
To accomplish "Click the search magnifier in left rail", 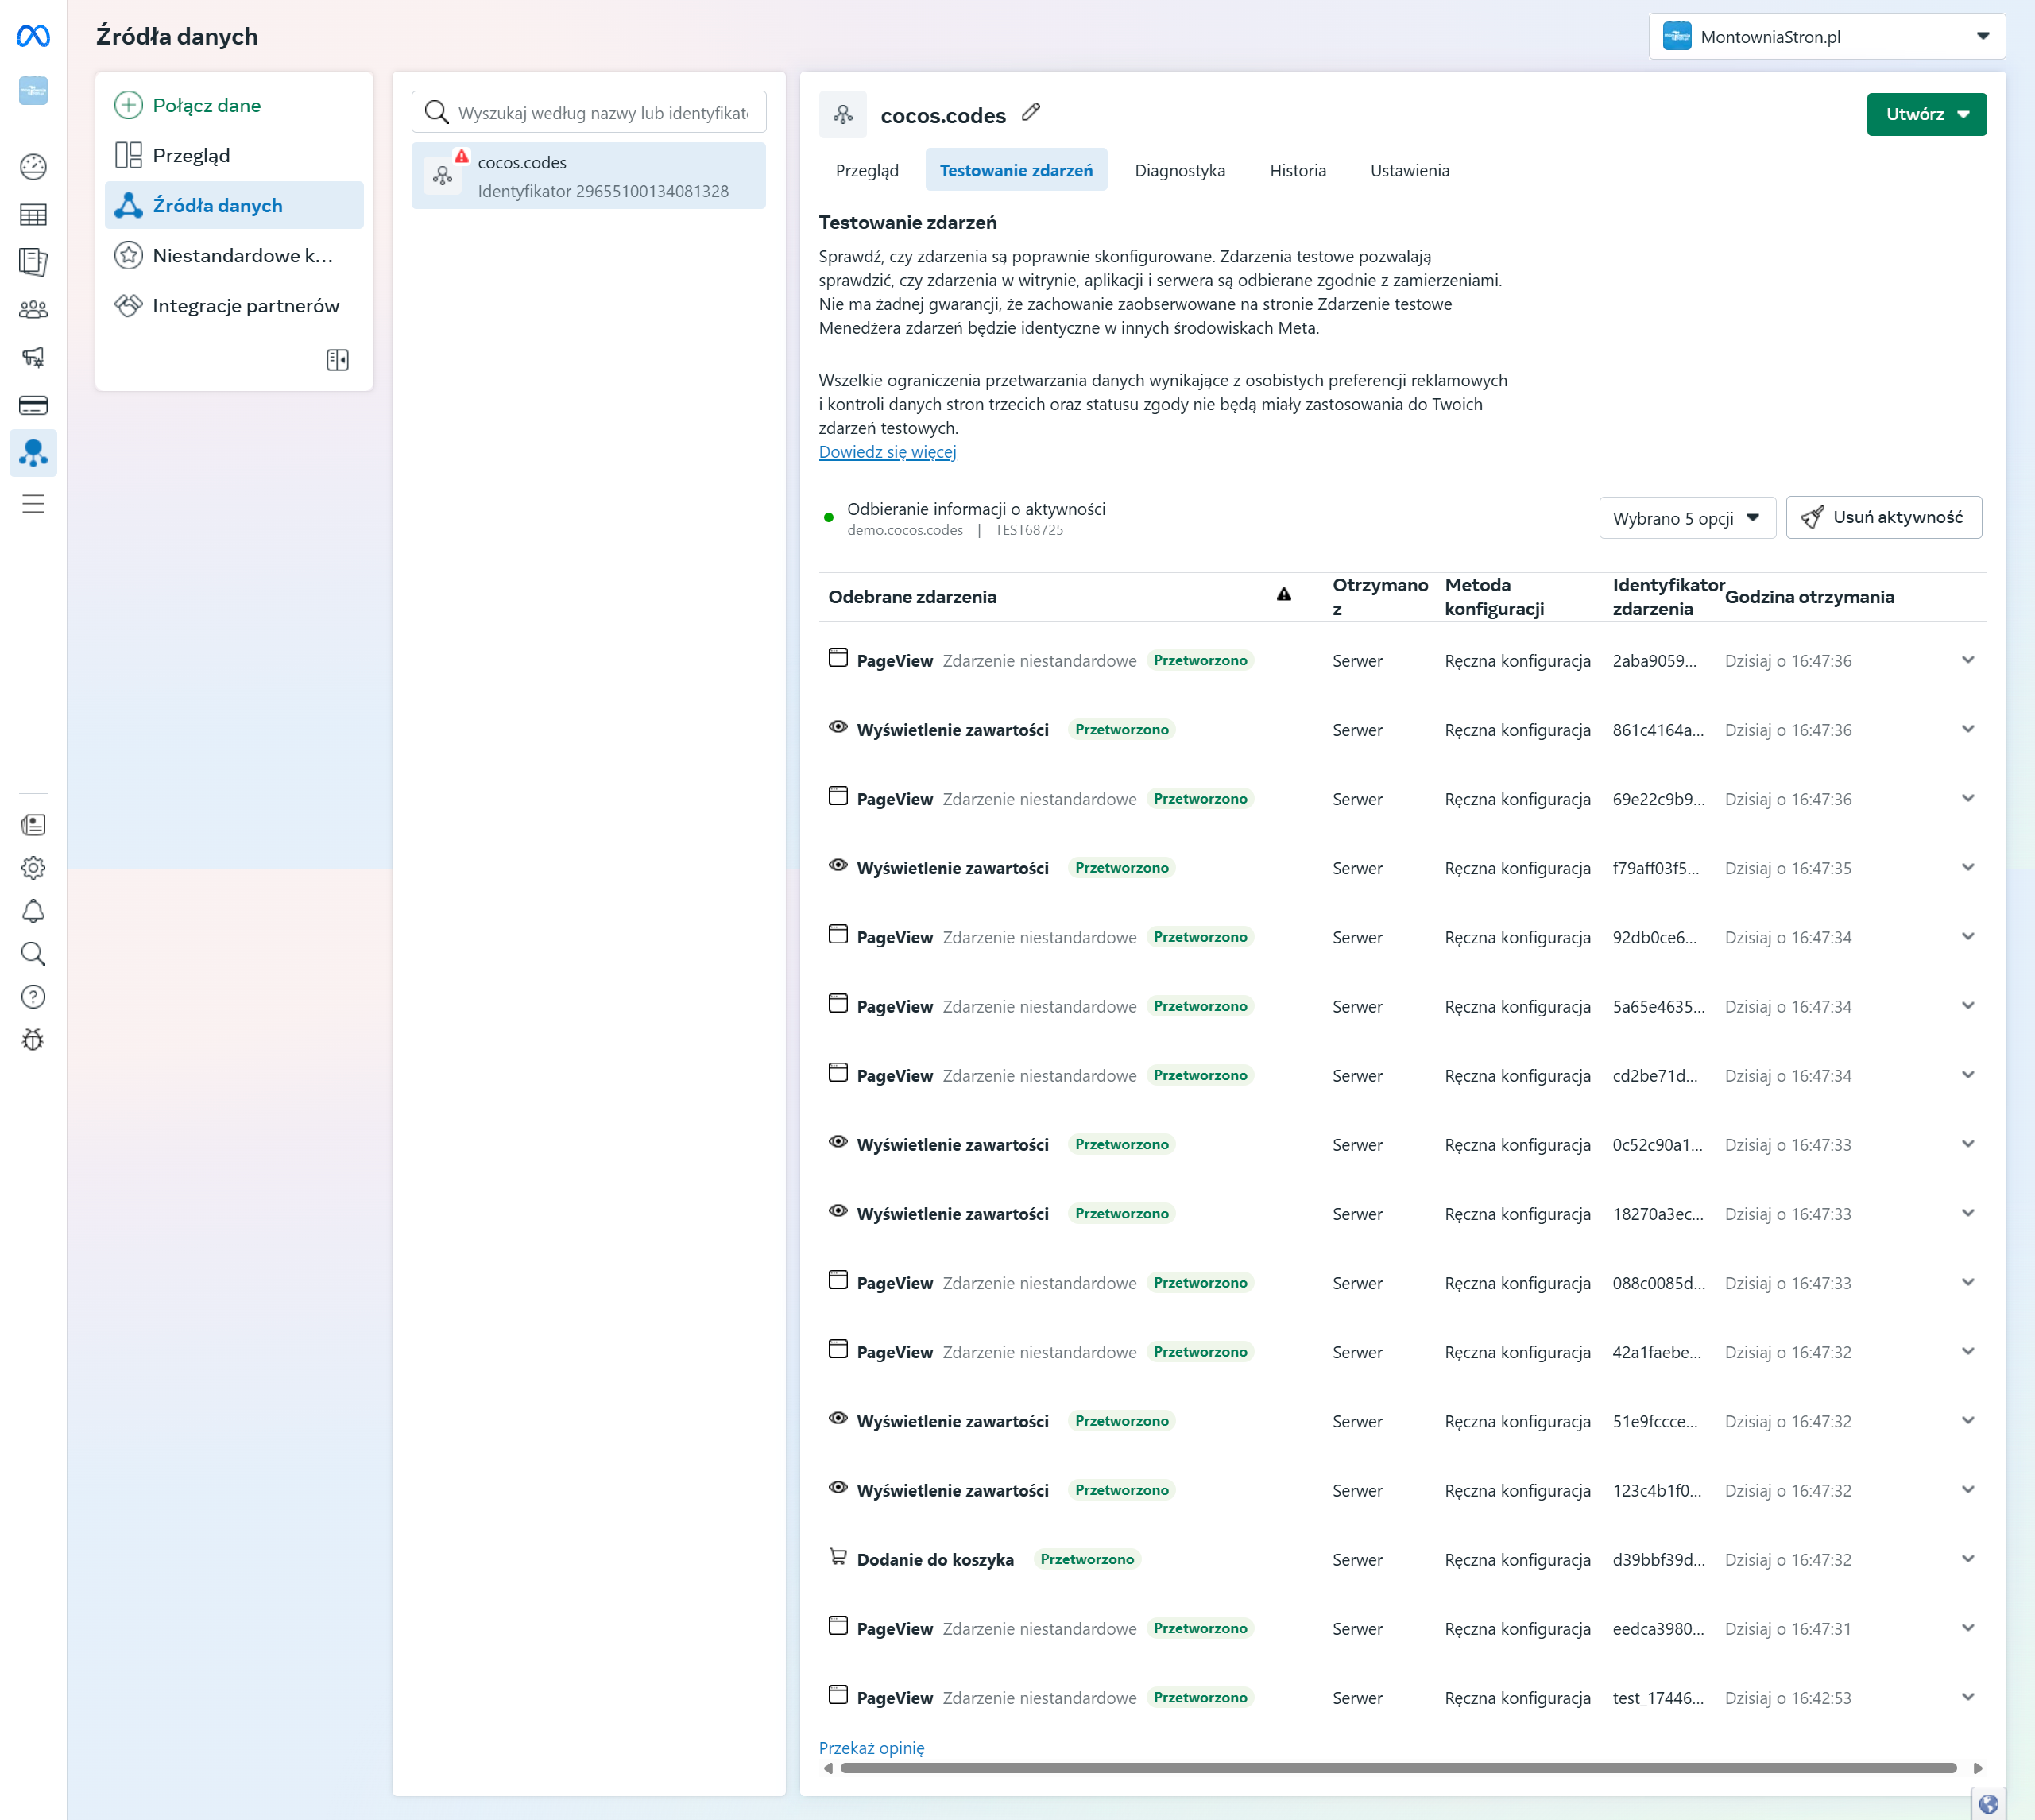I will click(x=33, y=954).
